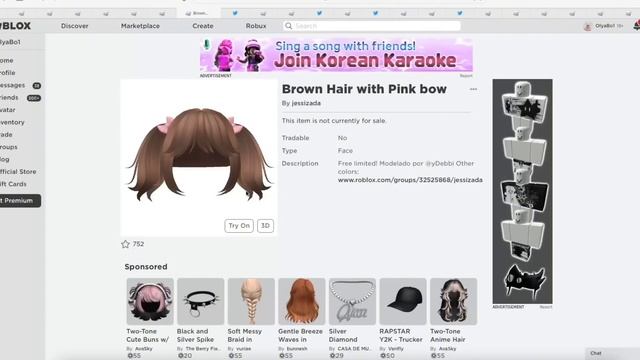Open Discover in top navigation
The height and width of the screenshot is (360, 640).
pos(74,26)
